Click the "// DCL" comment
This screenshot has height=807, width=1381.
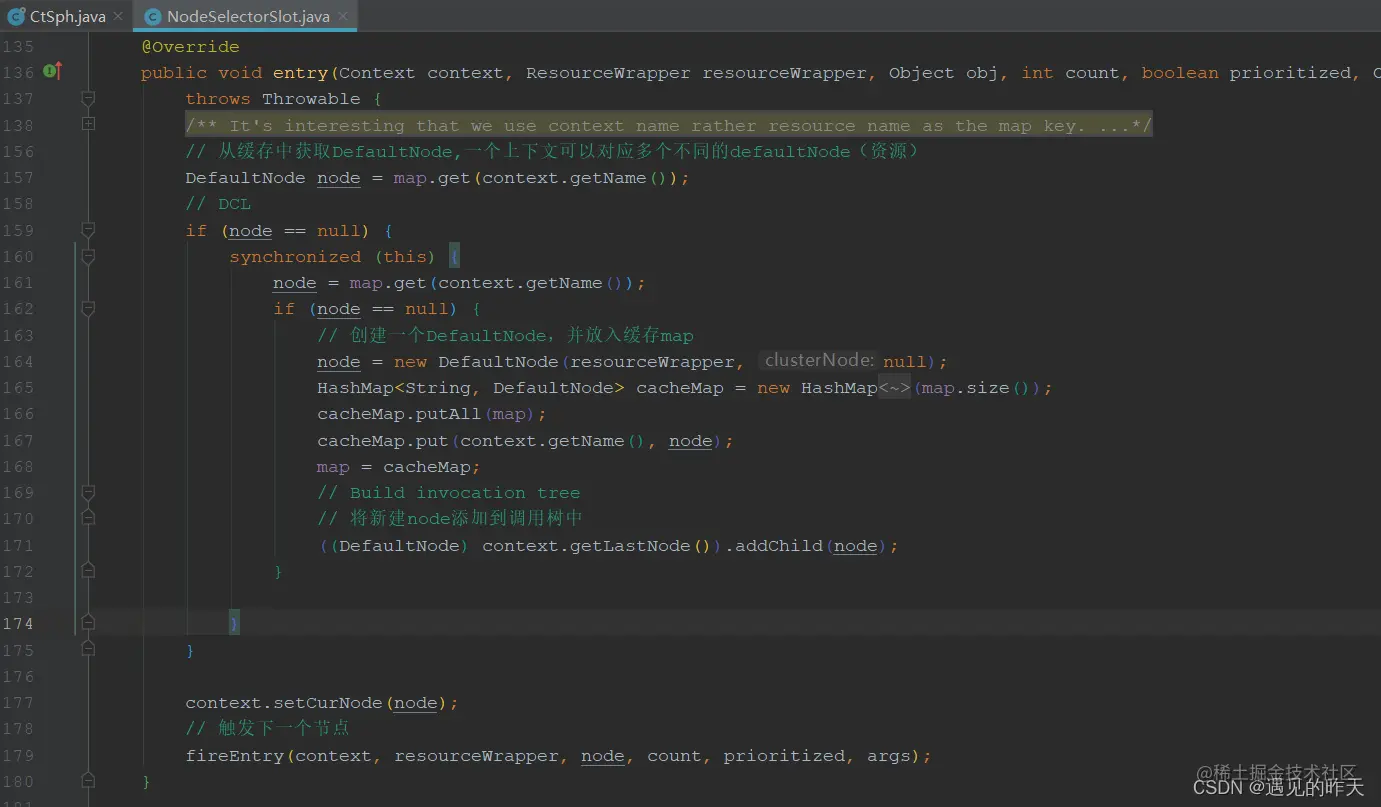(x=218, y=204)
